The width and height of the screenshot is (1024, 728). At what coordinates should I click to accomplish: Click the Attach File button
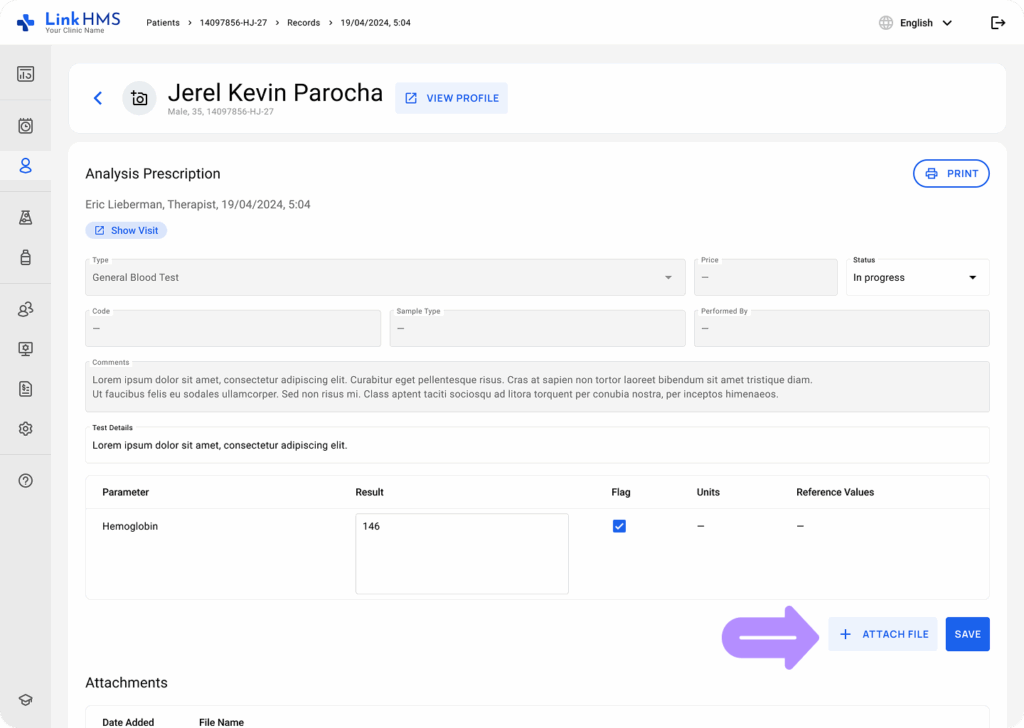tap(882, 634)
